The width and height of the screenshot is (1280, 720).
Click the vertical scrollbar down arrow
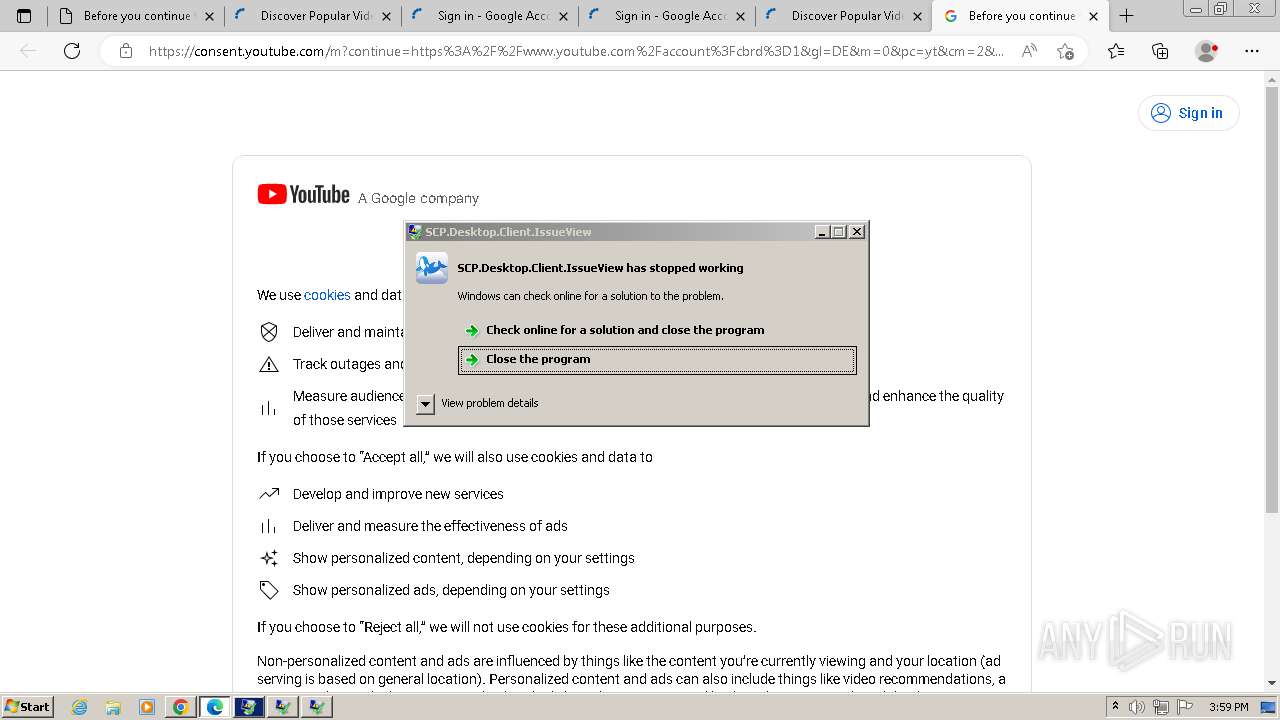point(1272,684)
